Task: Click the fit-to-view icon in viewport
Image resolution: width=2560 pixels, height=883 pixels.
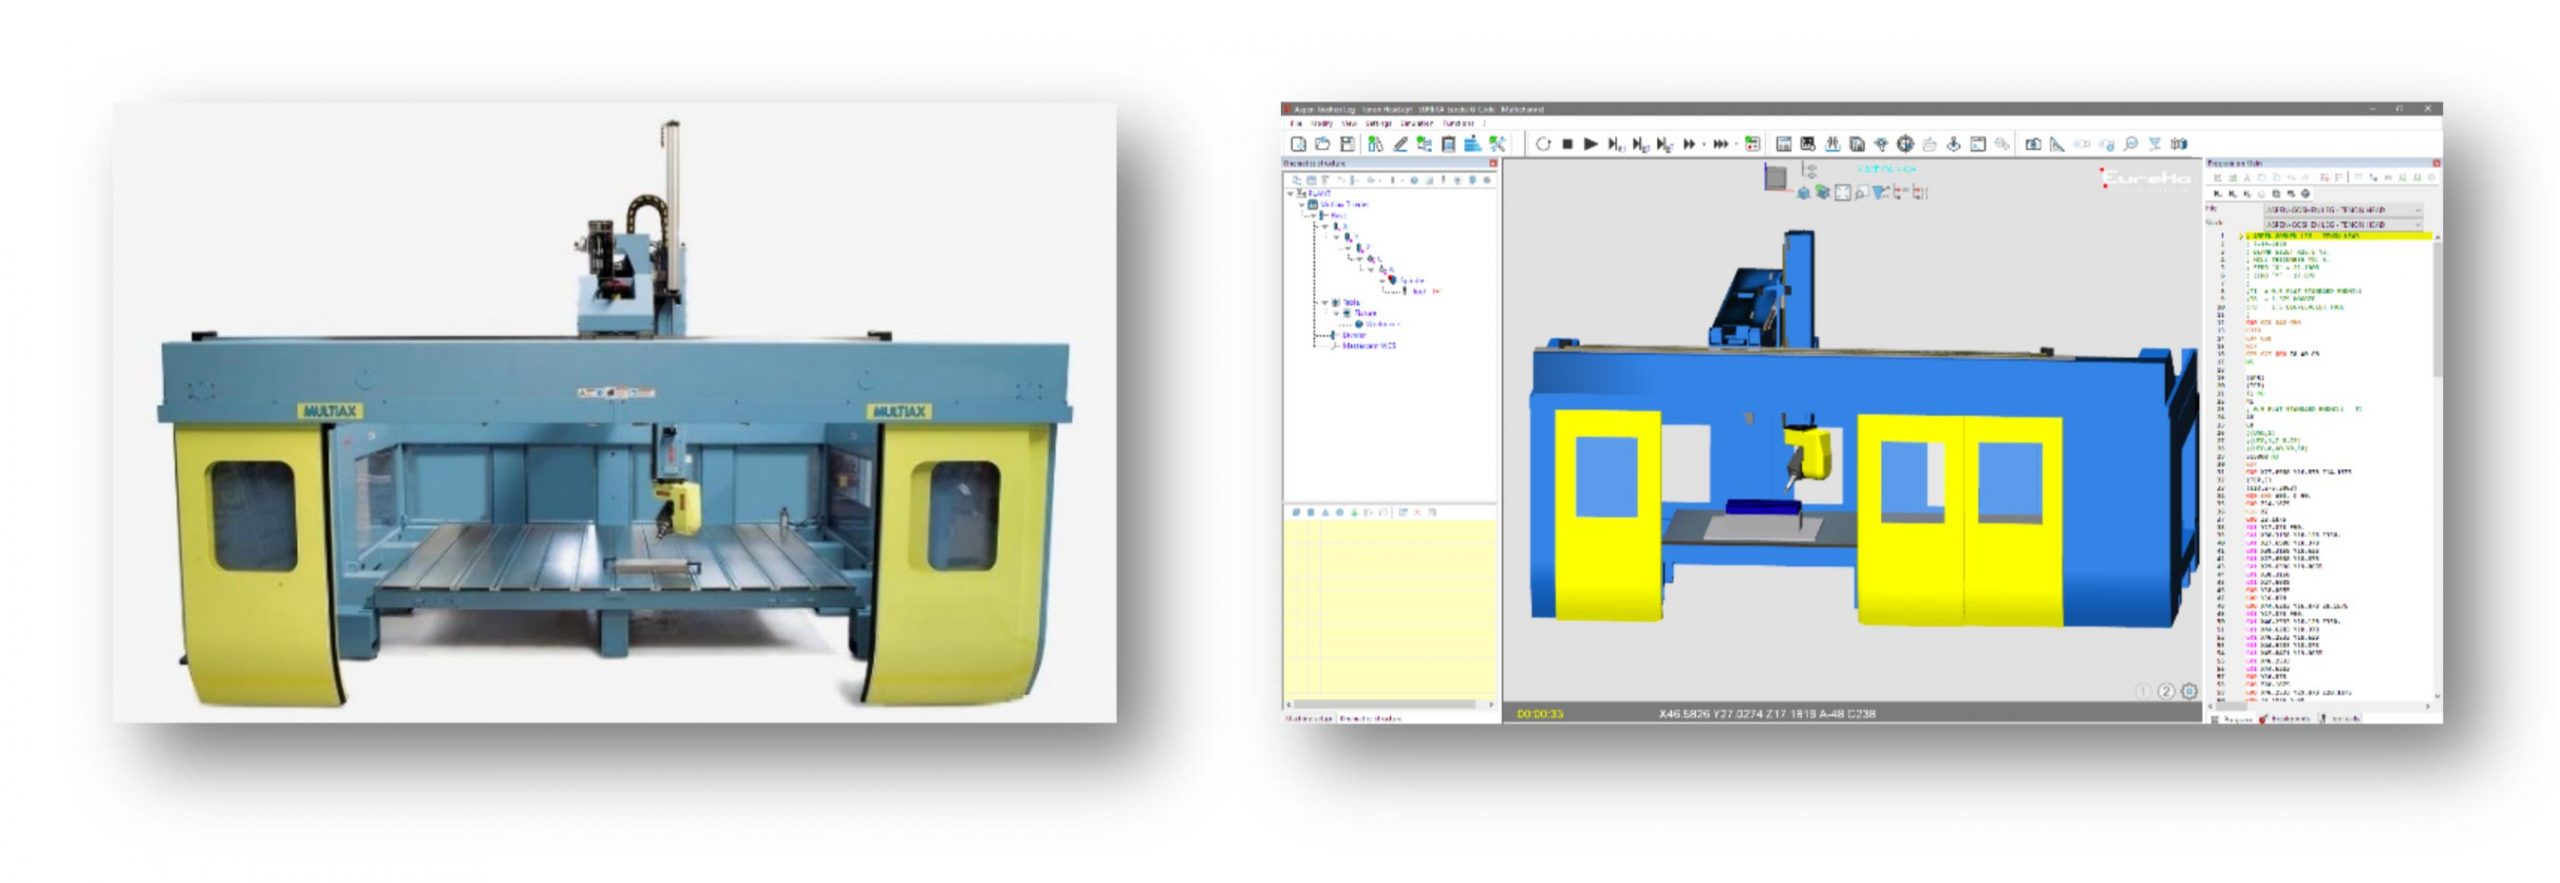Action: [1843, 193]
